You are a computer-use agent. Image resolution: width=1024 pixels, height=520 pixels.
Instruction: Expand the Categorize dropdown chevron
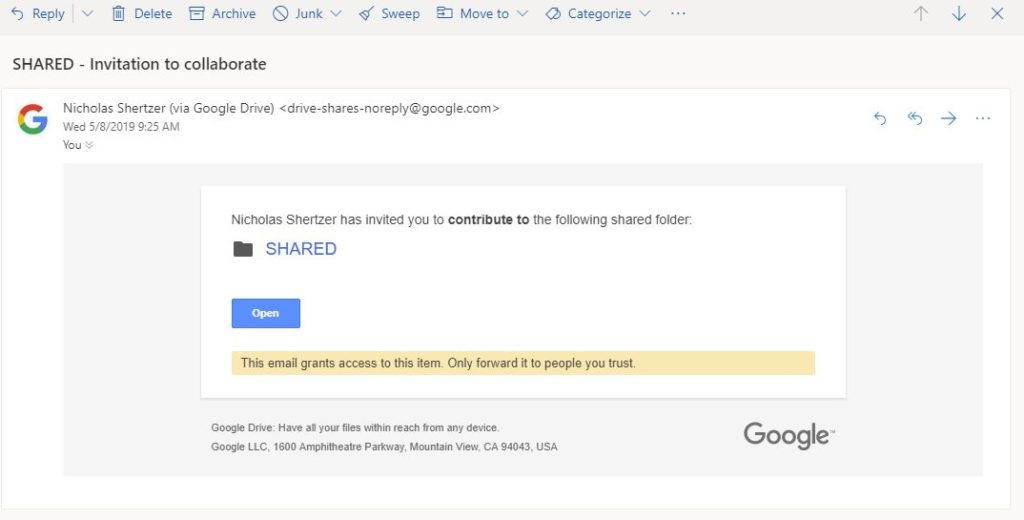[x=645, y=14]
